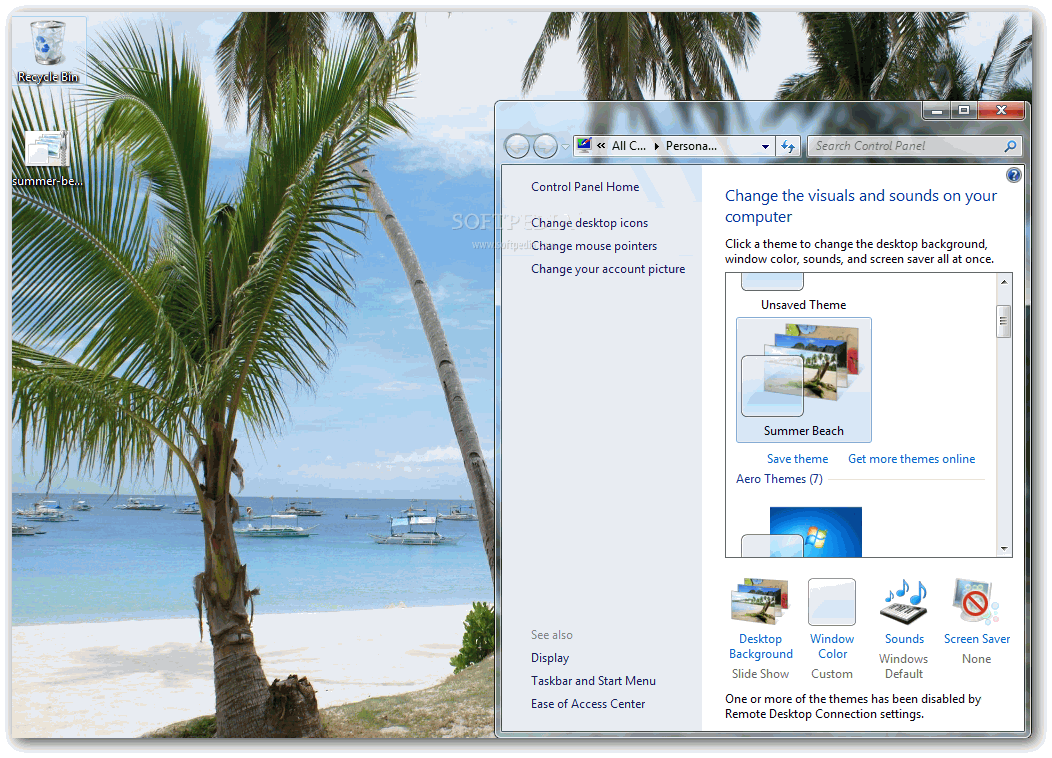1052x758 pixels.
Task: Select the Unsaved Theme label
Action: click(803, 305)
